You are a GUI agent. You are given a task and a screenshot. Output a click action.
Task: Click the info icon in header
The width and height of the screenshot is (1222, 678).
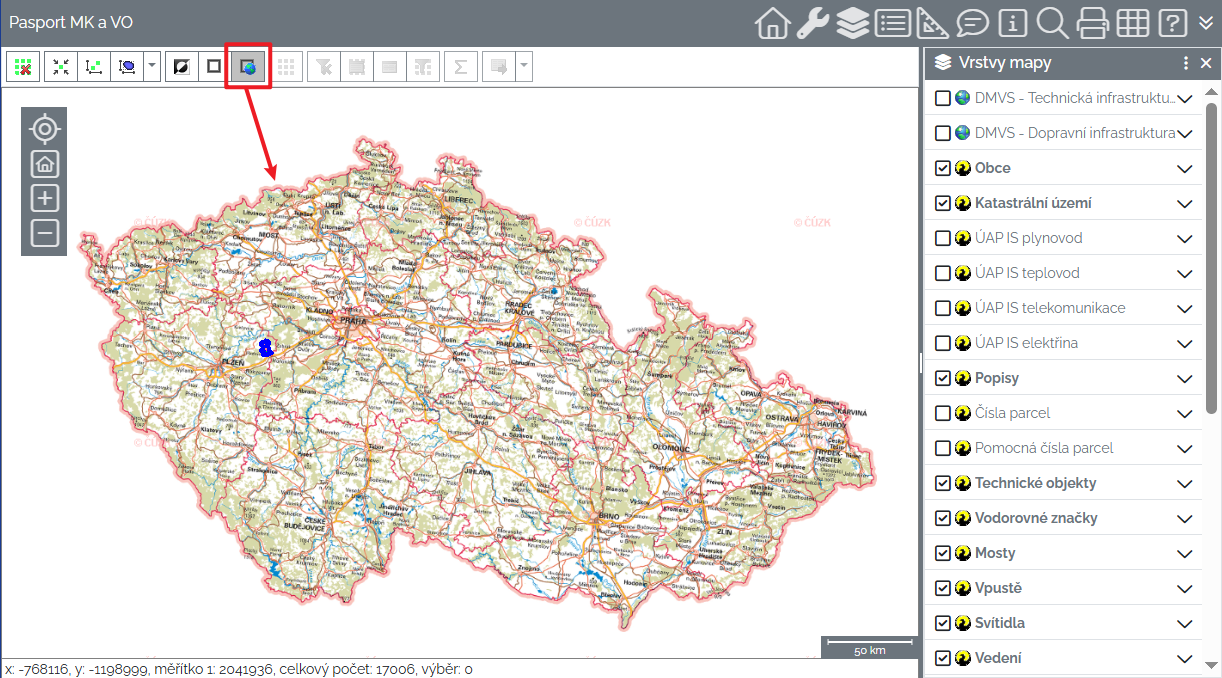pyautogui.click(x=1013, y=23)
